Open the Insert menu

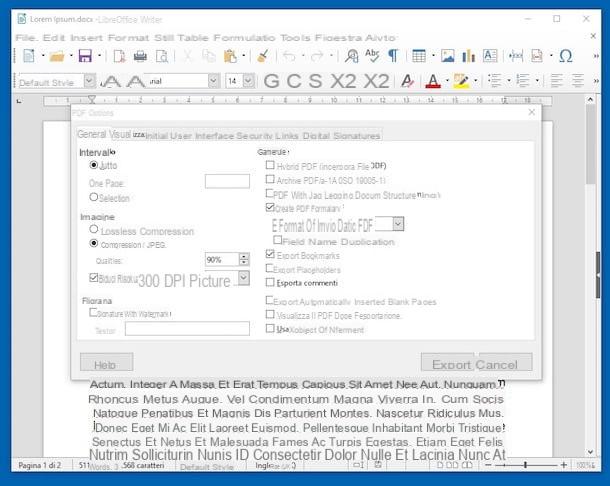(x=86, y=38)
